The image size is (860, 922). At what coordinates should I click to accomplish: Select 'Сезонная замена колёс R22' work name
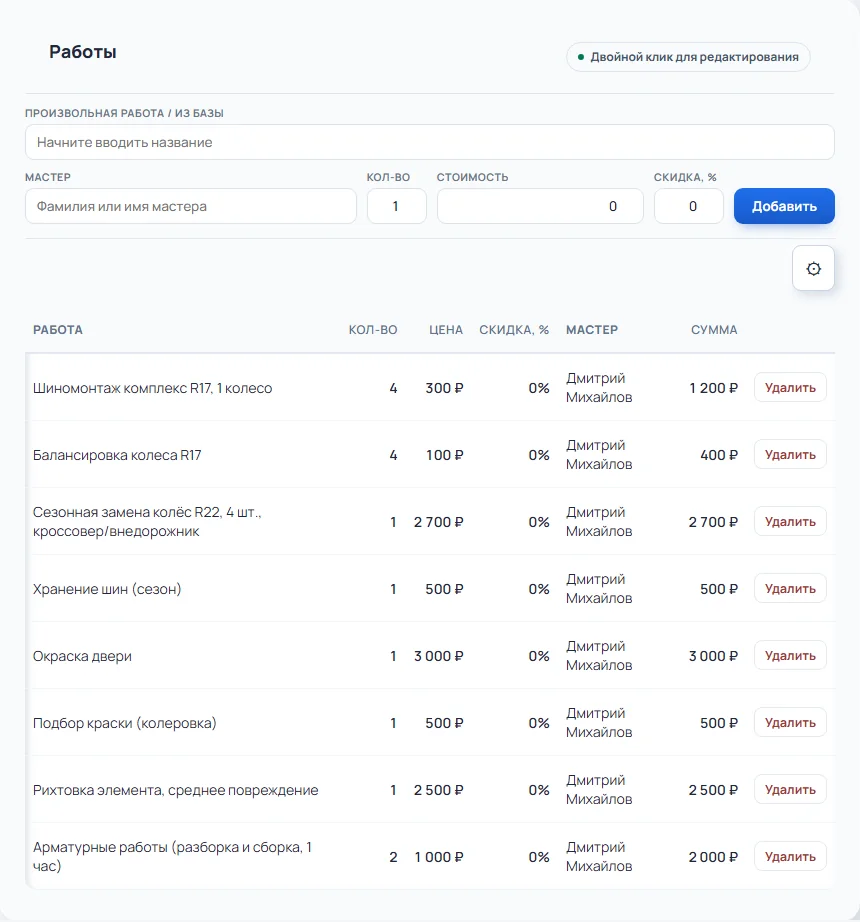point(147,522)
